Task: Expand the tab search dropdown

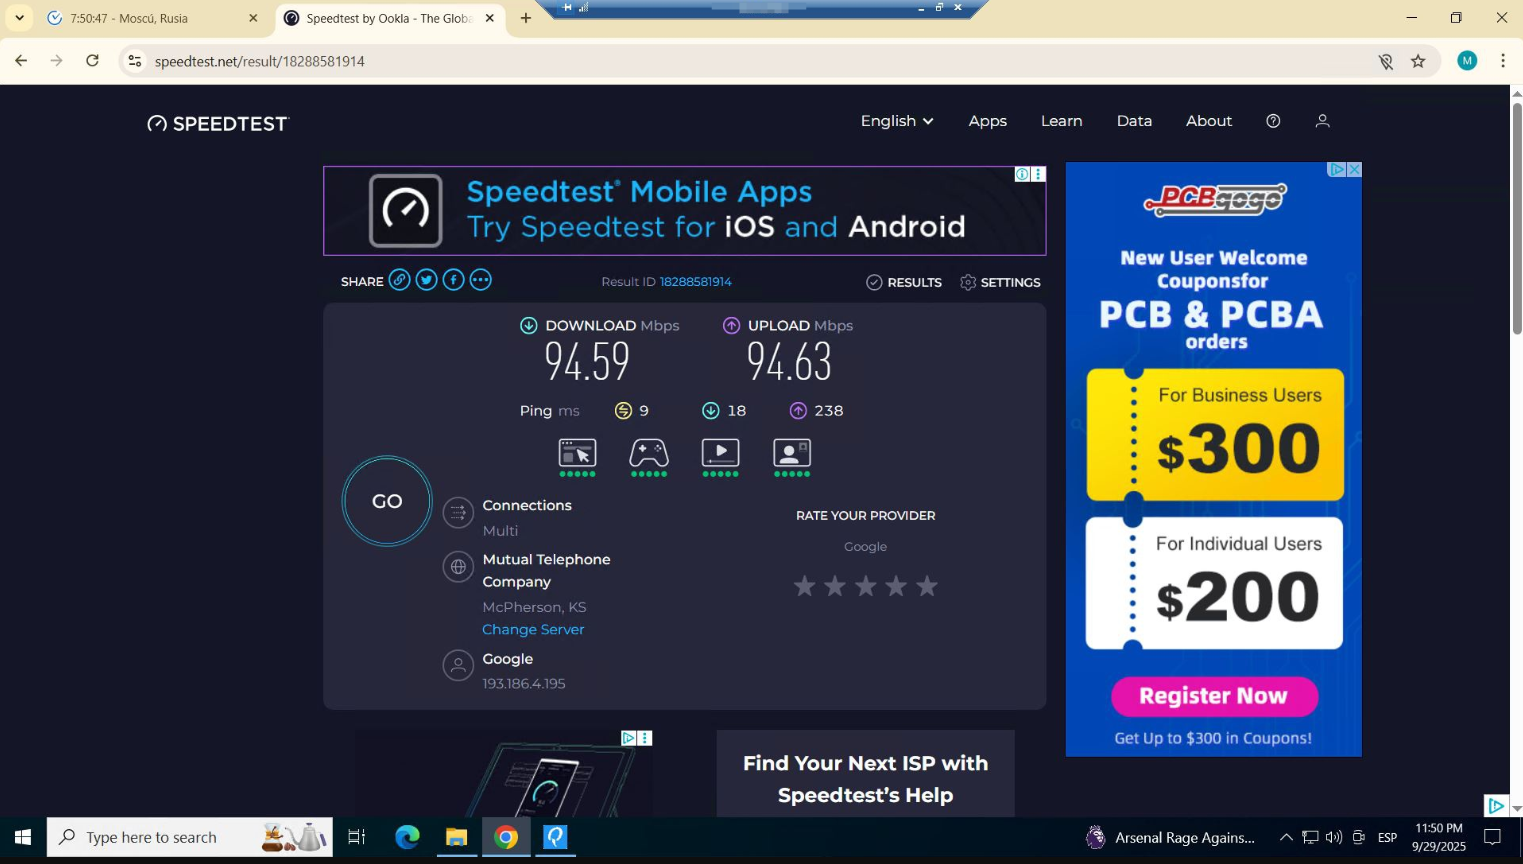Action: (x=19, y=18)
